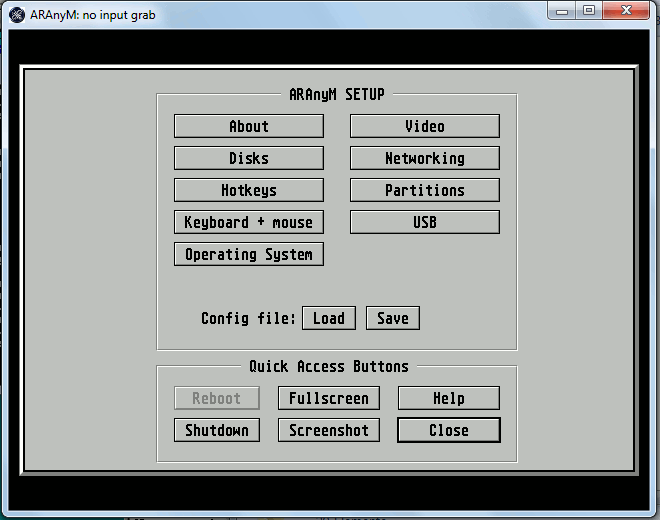The image size is (660, 520).
Task: Click the 'Quick Access Buttons' heading
Action: 329,366
